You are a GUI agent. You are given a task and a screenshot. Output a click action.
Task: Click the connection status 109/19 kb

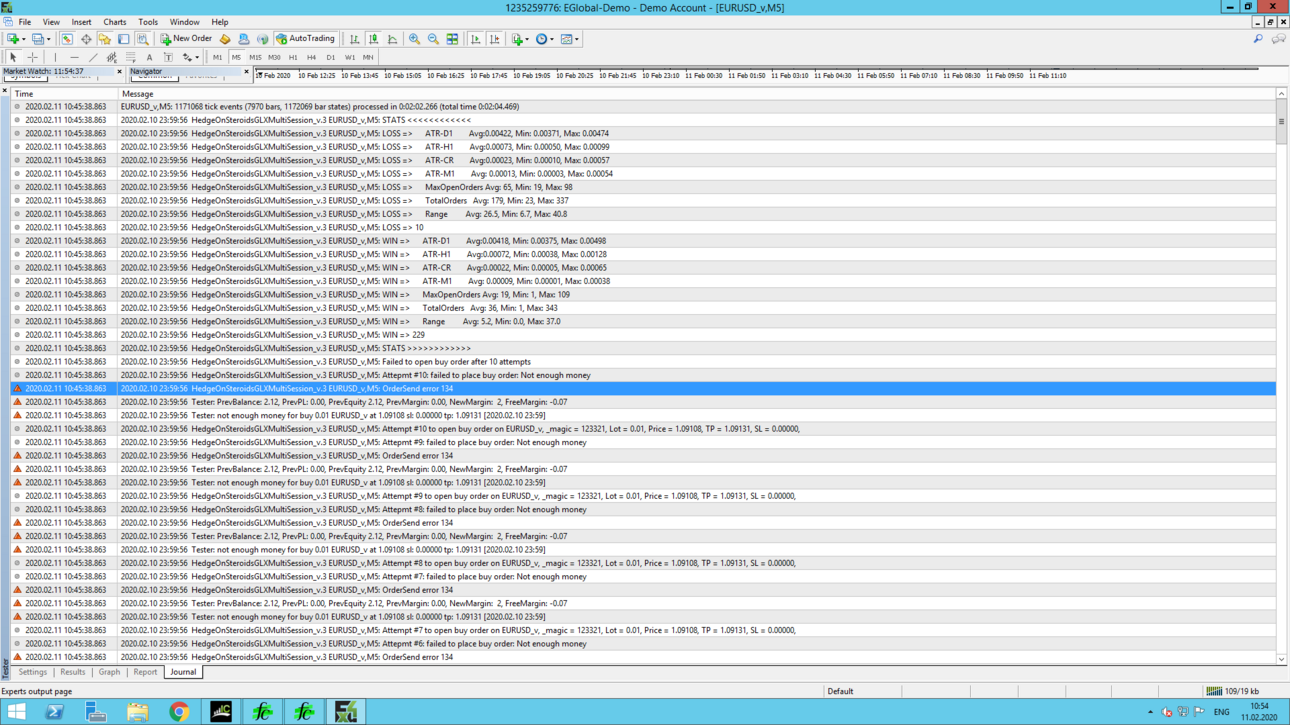[1233, 691]
